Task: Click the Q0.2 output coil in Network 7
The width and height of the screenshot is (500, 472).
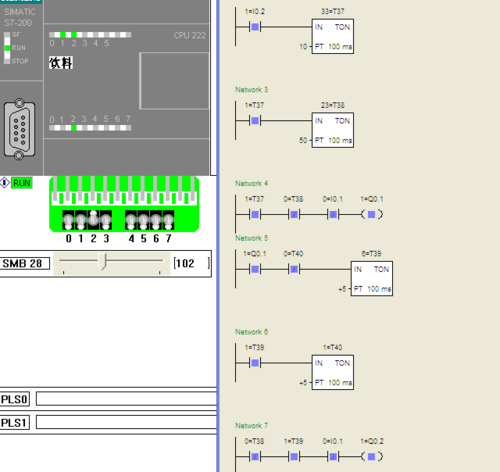Action: (x=372, y=456)
